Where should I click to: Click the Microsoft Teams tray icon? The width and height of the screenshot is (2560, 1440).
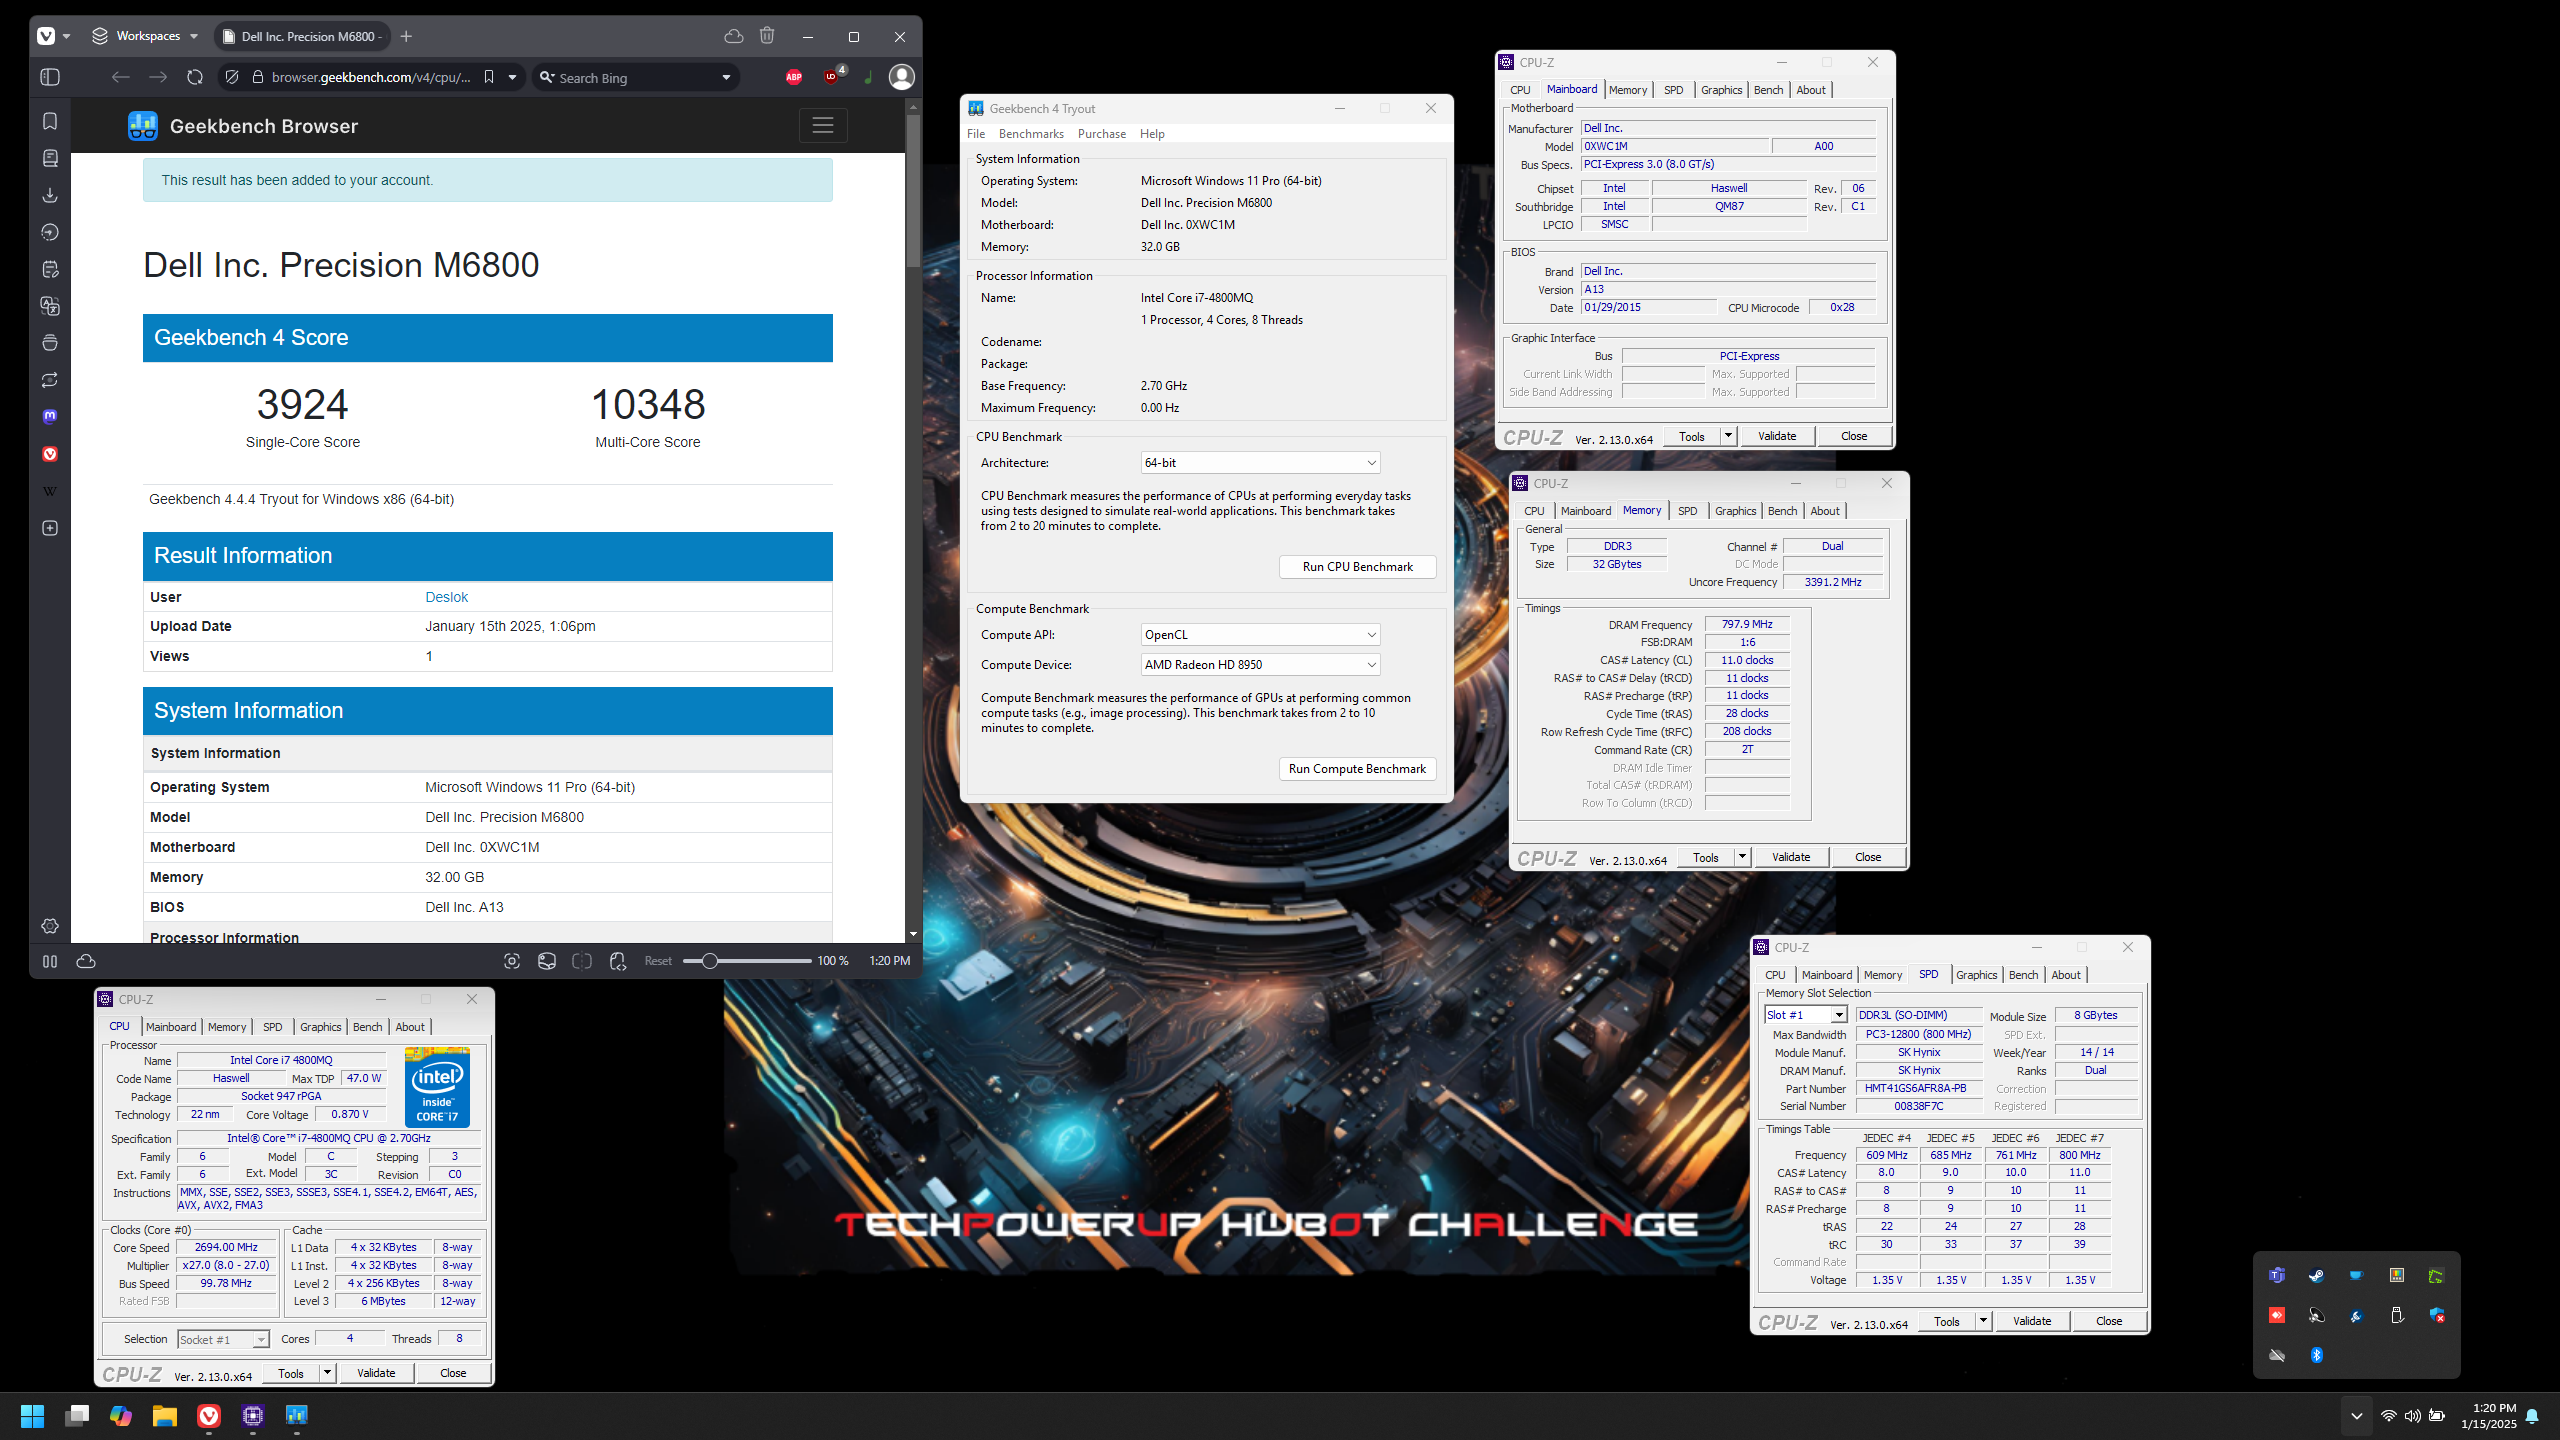coord(2277,1275)
